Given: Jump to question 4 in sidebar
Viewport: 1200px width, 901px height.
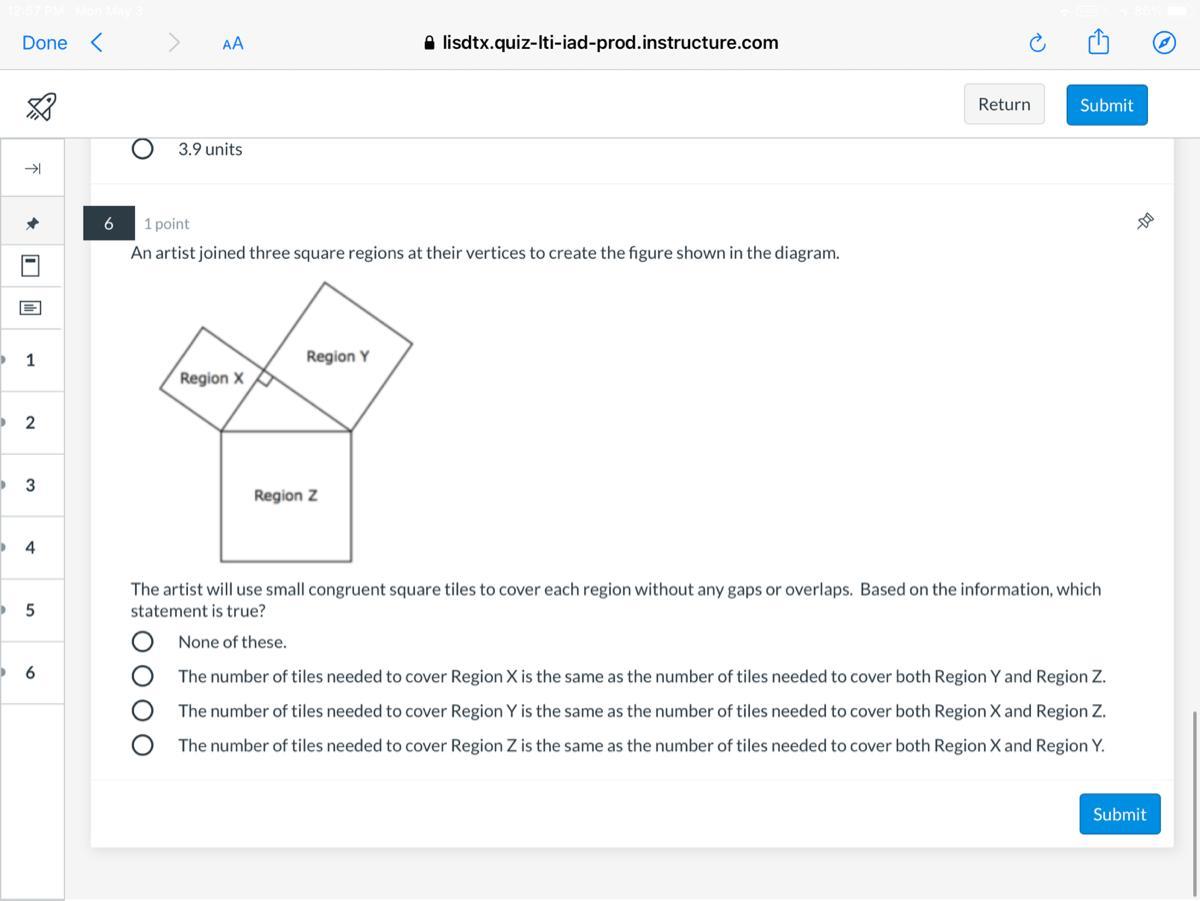Looking at the screenshot, I should (30, 548).
